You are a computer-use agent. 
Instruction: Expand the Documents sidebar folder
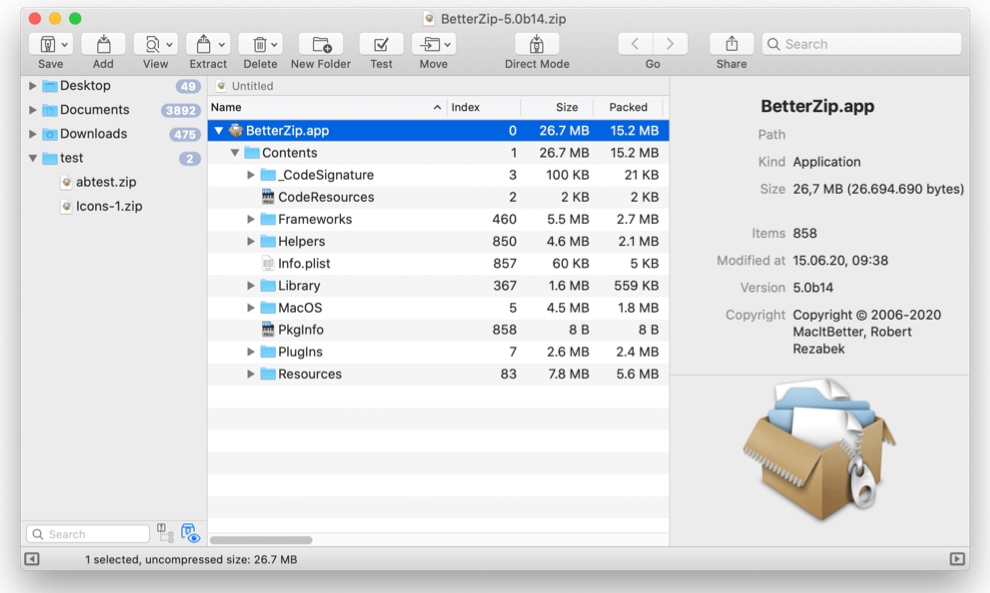click(32, 109)
